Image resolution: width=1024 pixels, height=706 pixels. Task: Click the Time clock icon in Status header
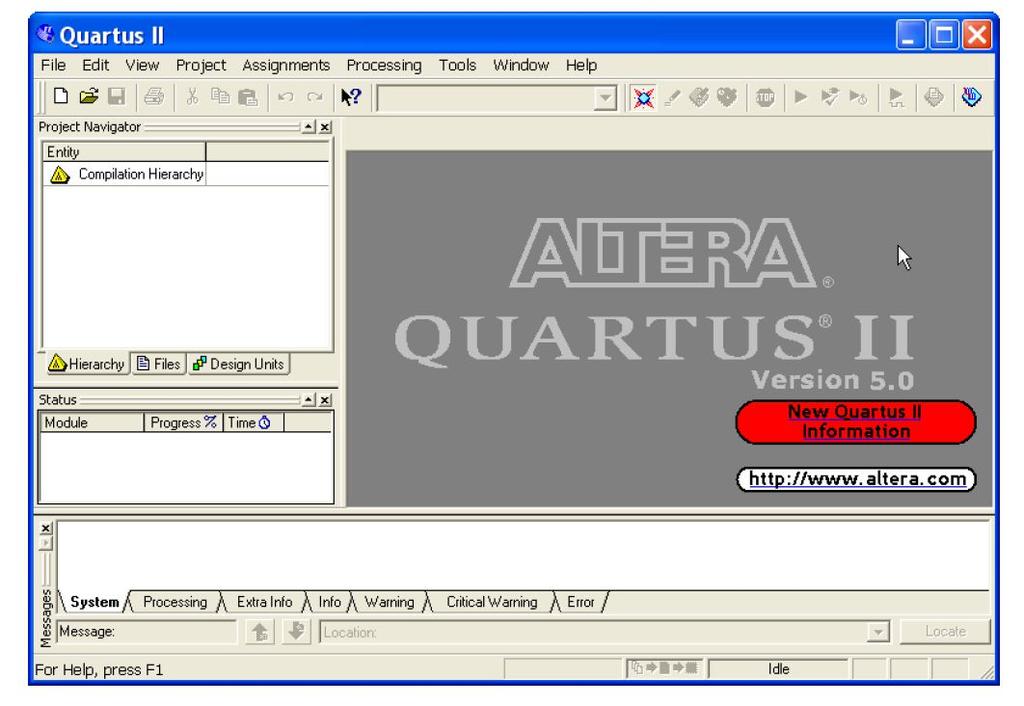[264, 423]
